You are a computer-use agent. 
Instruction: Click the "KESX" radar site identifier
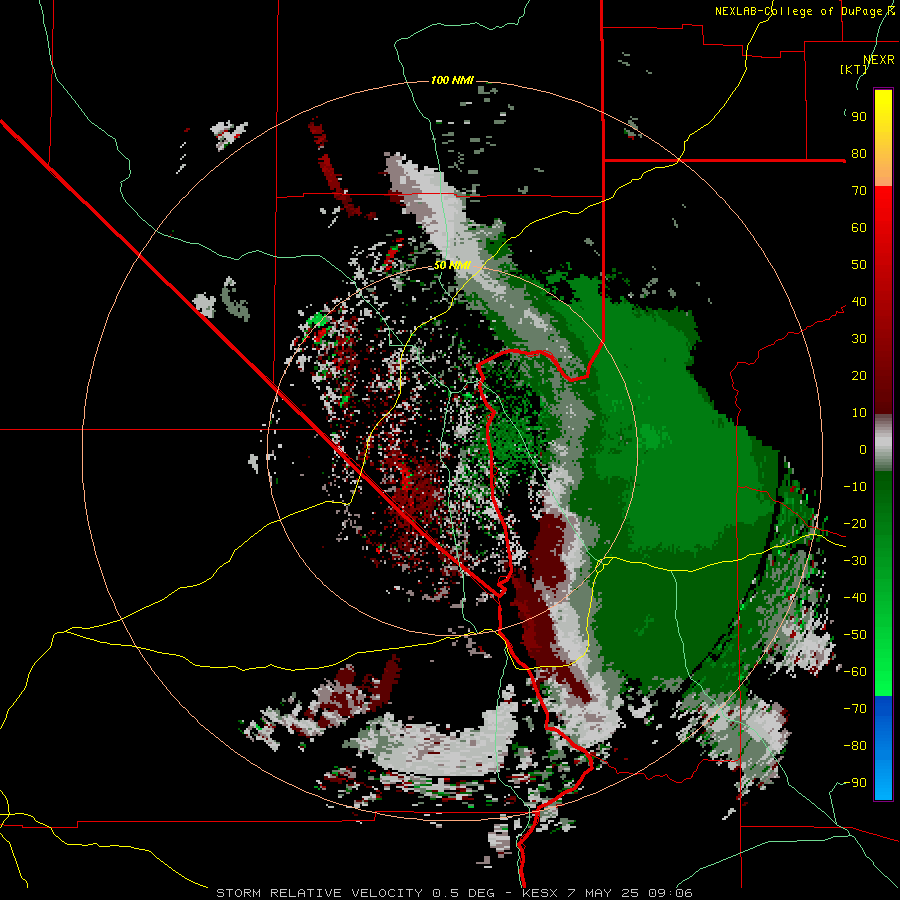tap(541, 893)
